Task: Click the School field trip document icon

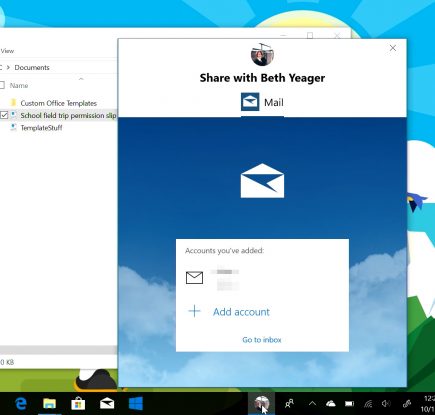Action: click(x=13, y=115)
